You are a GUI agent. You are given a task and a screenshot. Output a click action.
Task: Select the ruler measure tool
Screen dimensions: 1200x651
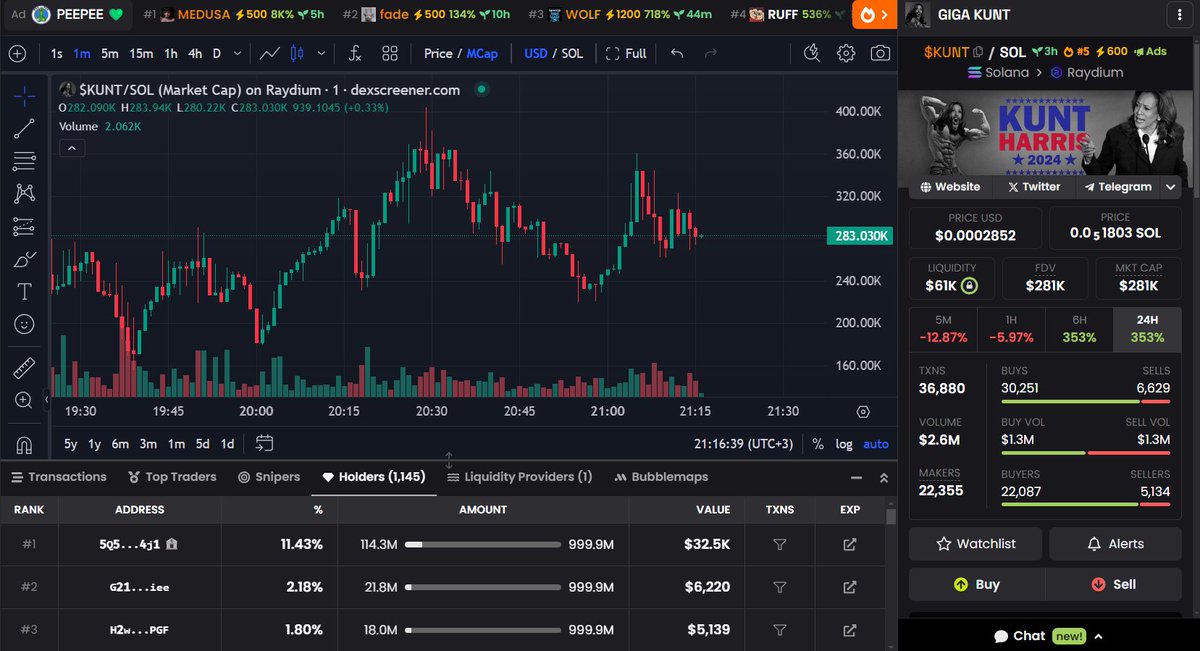(x=25, y=367)
